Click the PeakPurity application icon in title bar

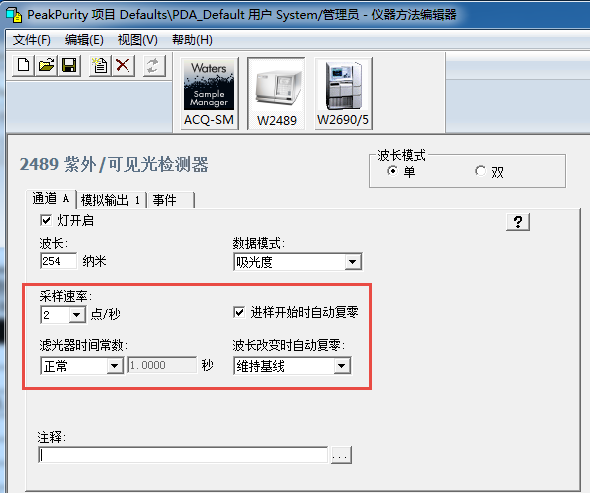coord(14,15)
